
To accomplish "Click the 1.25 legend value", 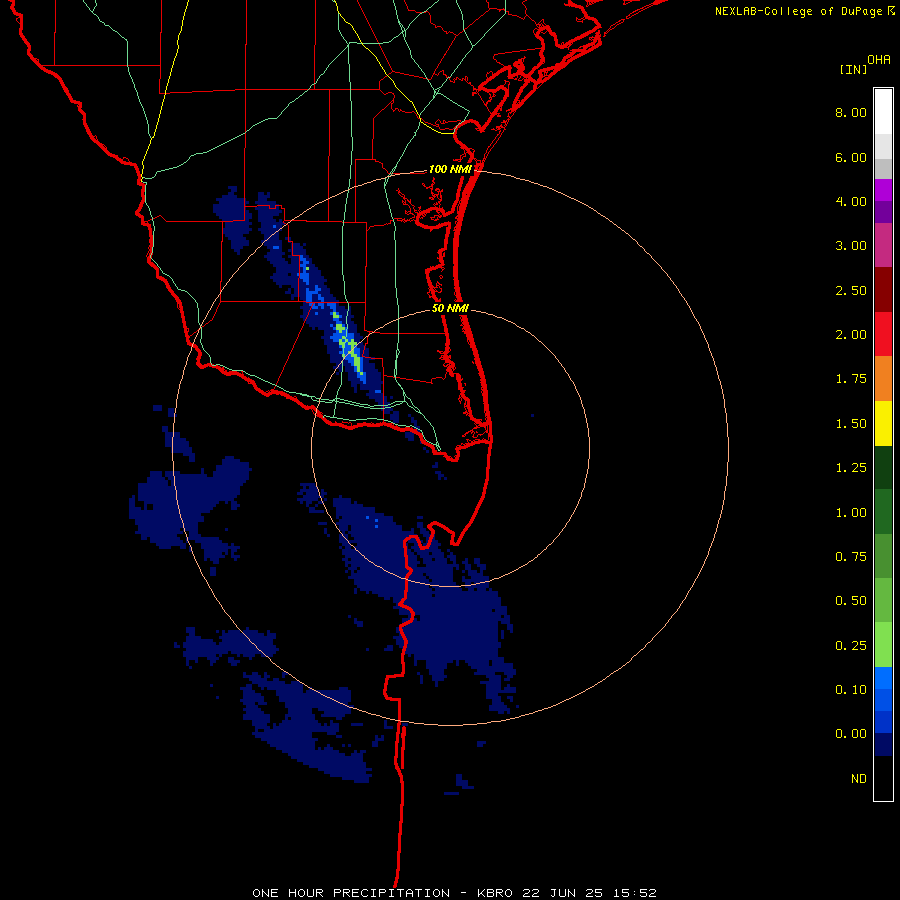I will click(851, 468).
